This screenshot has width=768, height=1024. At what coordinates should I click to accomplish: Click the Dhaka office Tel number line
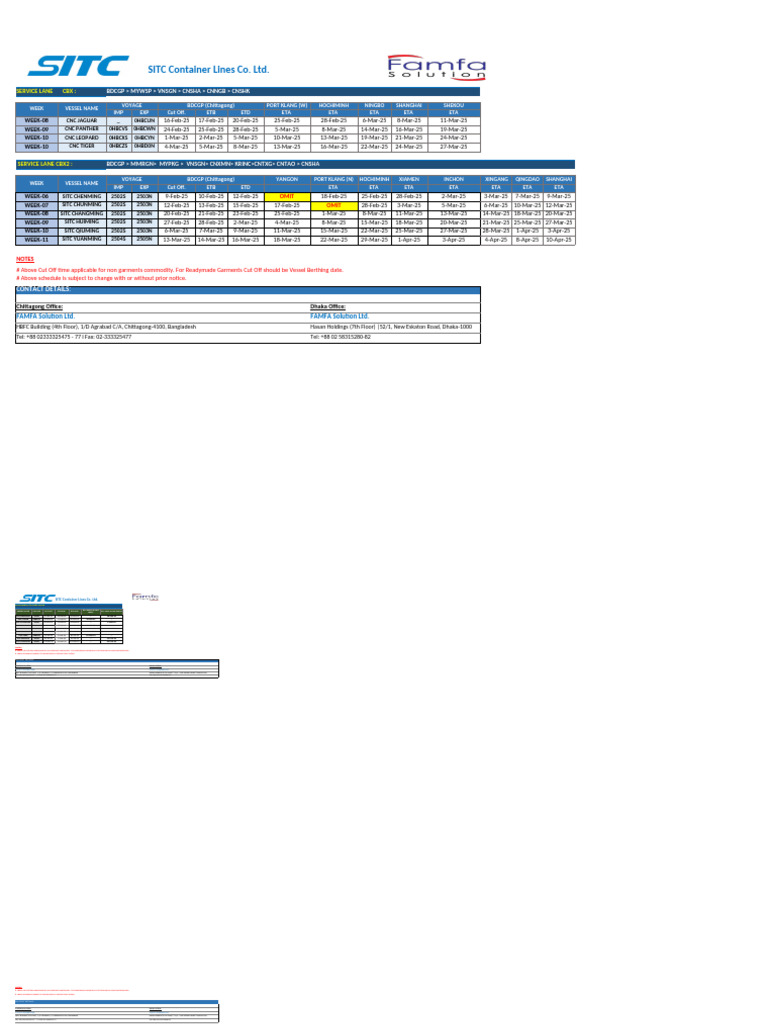pyautogui.click(x=340, y=337)
